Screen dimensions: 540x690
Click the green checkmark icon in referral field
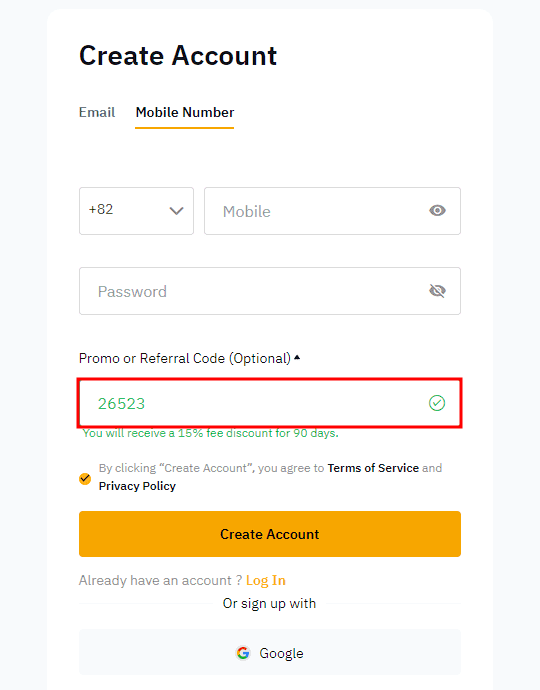tap(437, 403)
